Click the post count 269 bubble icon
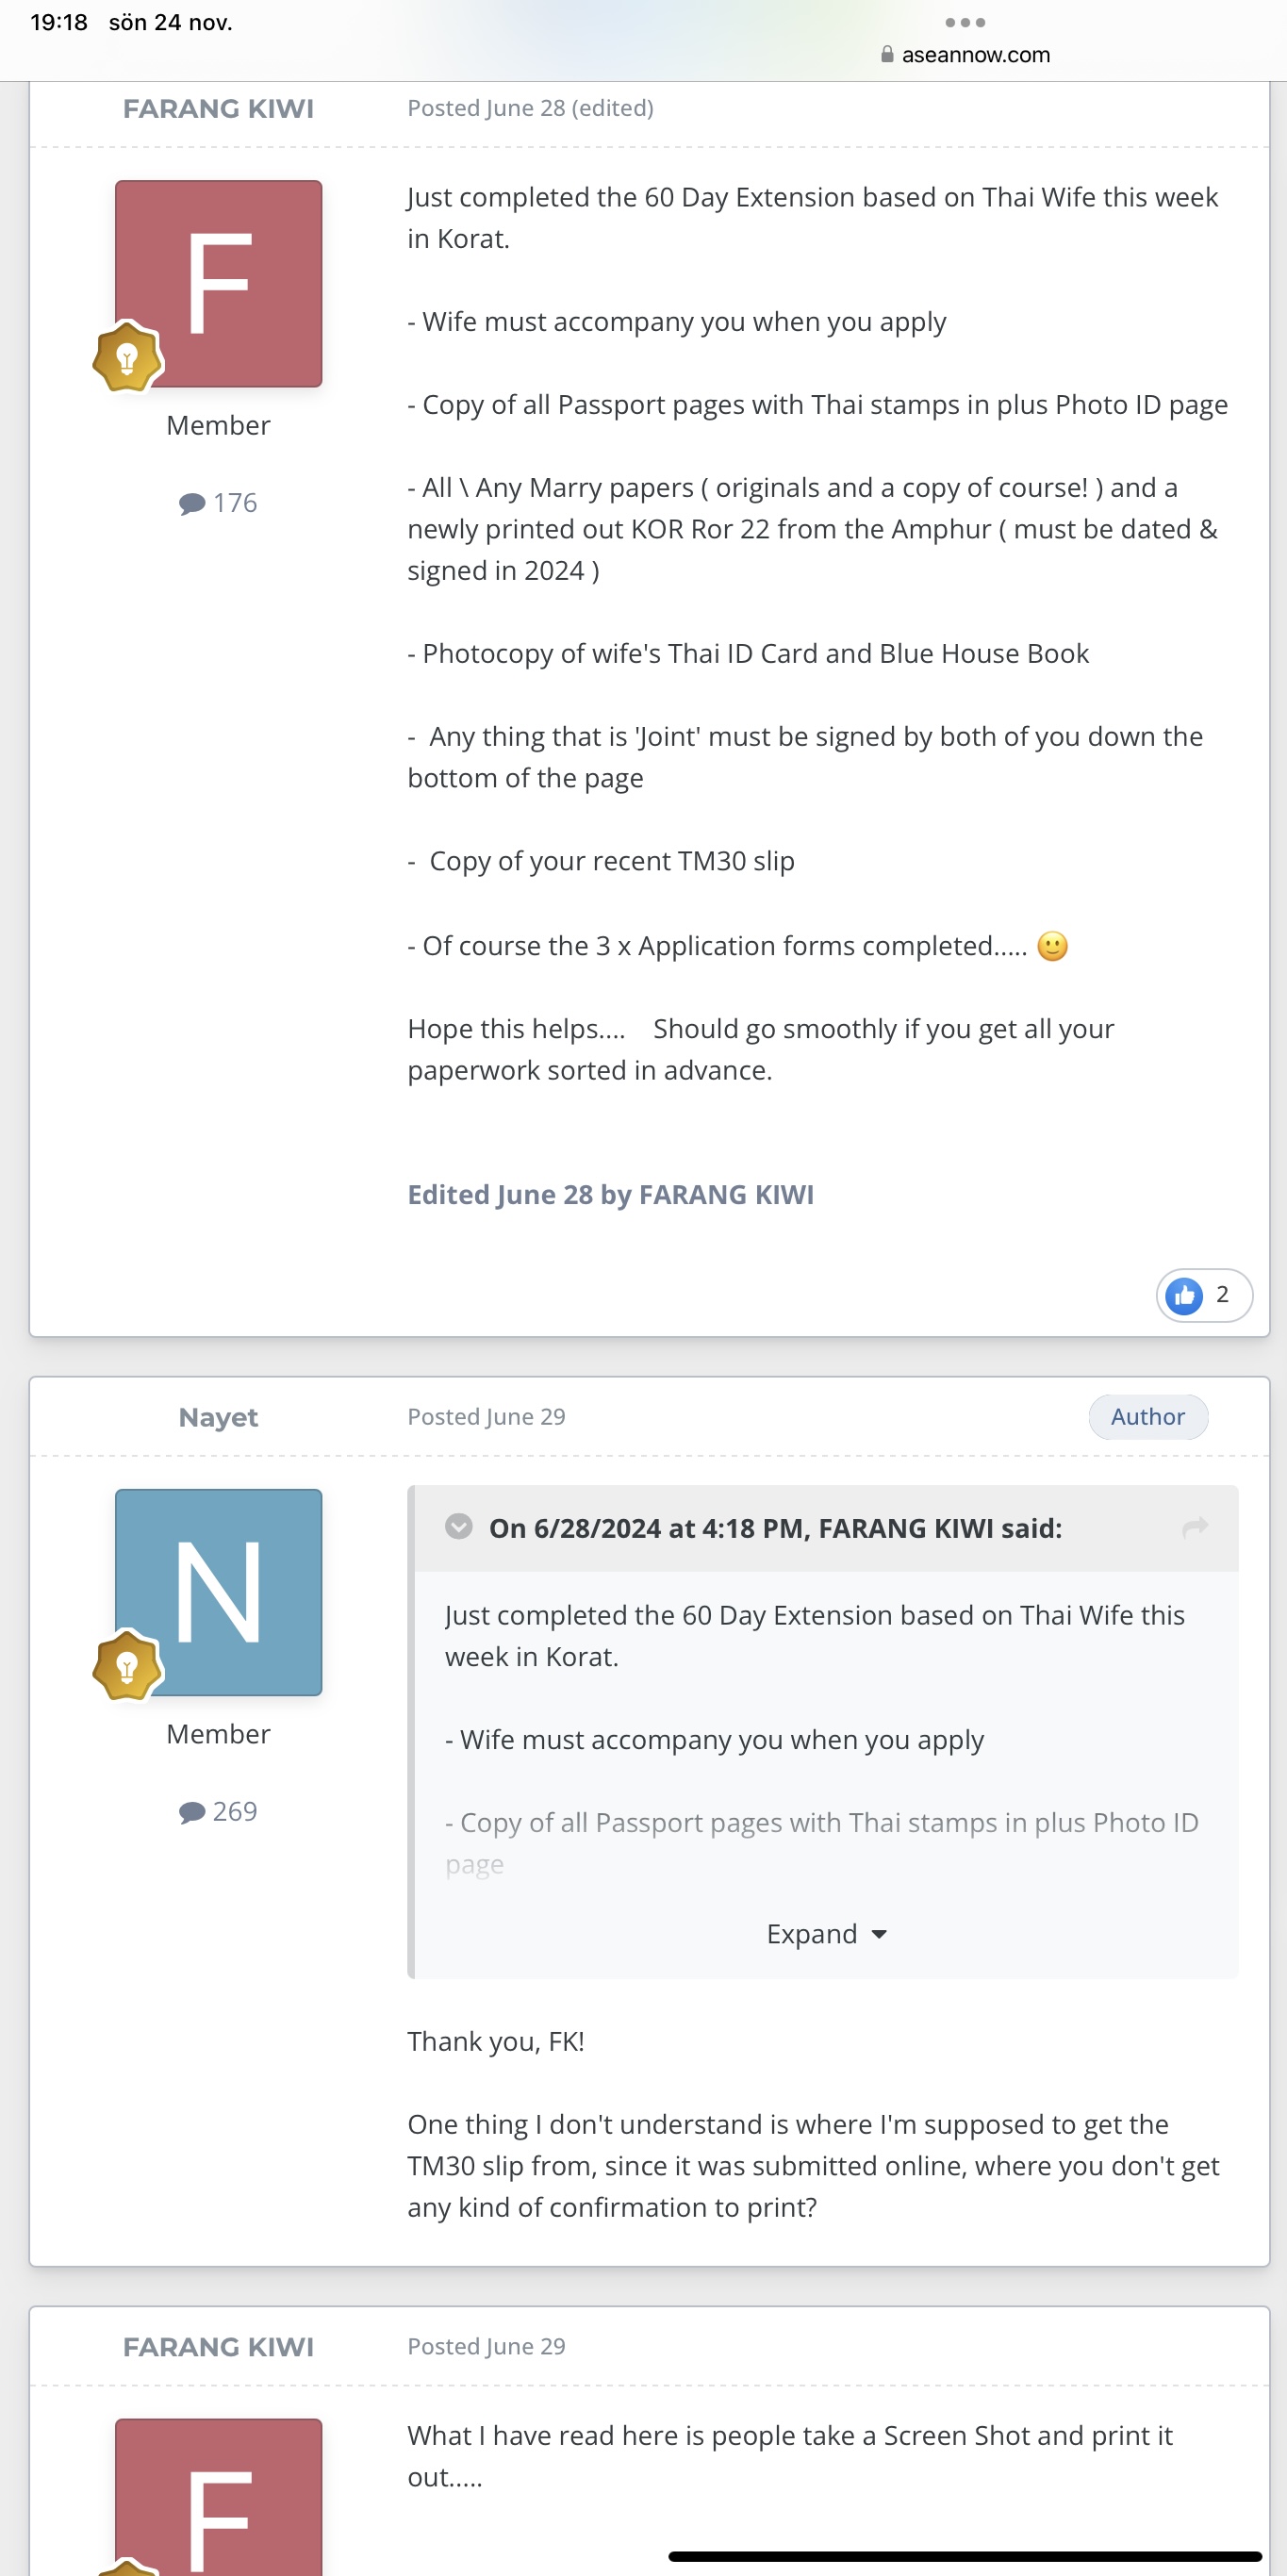The image size is (1287, 2576). pyautogui.click(x=192, y=1812)
